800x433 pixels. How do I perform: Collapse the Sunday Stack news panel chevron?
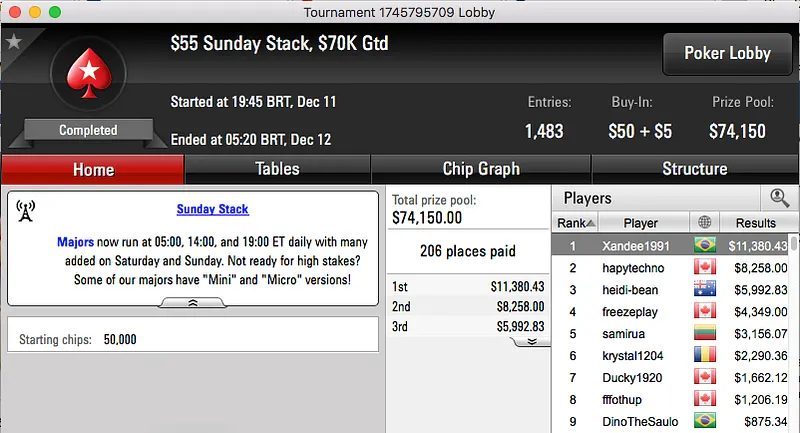tap(192, 301)
